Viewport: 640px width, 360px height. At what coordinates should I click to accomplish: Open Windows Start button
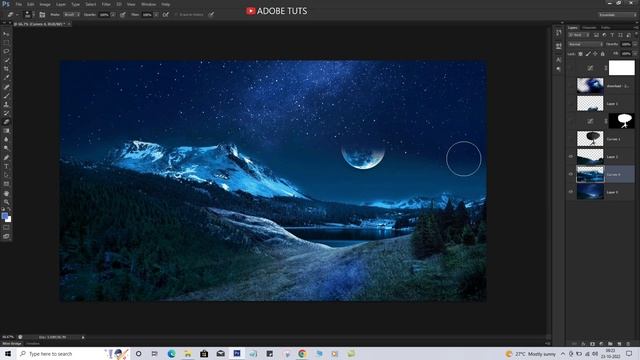8,353
